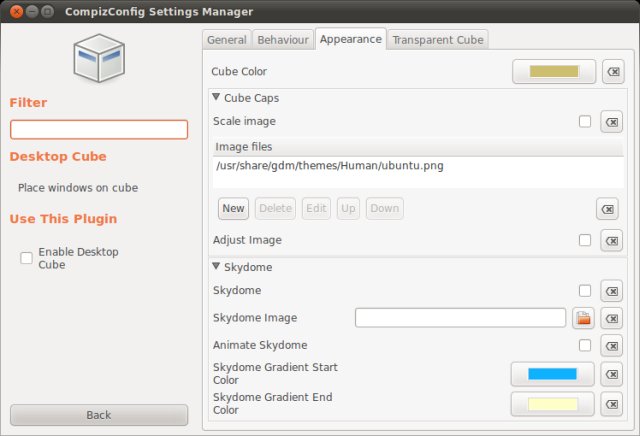Close the CompizConfig Settings Manager window
This screenshot has width=640, height=436.
click(x=16, y=11)
